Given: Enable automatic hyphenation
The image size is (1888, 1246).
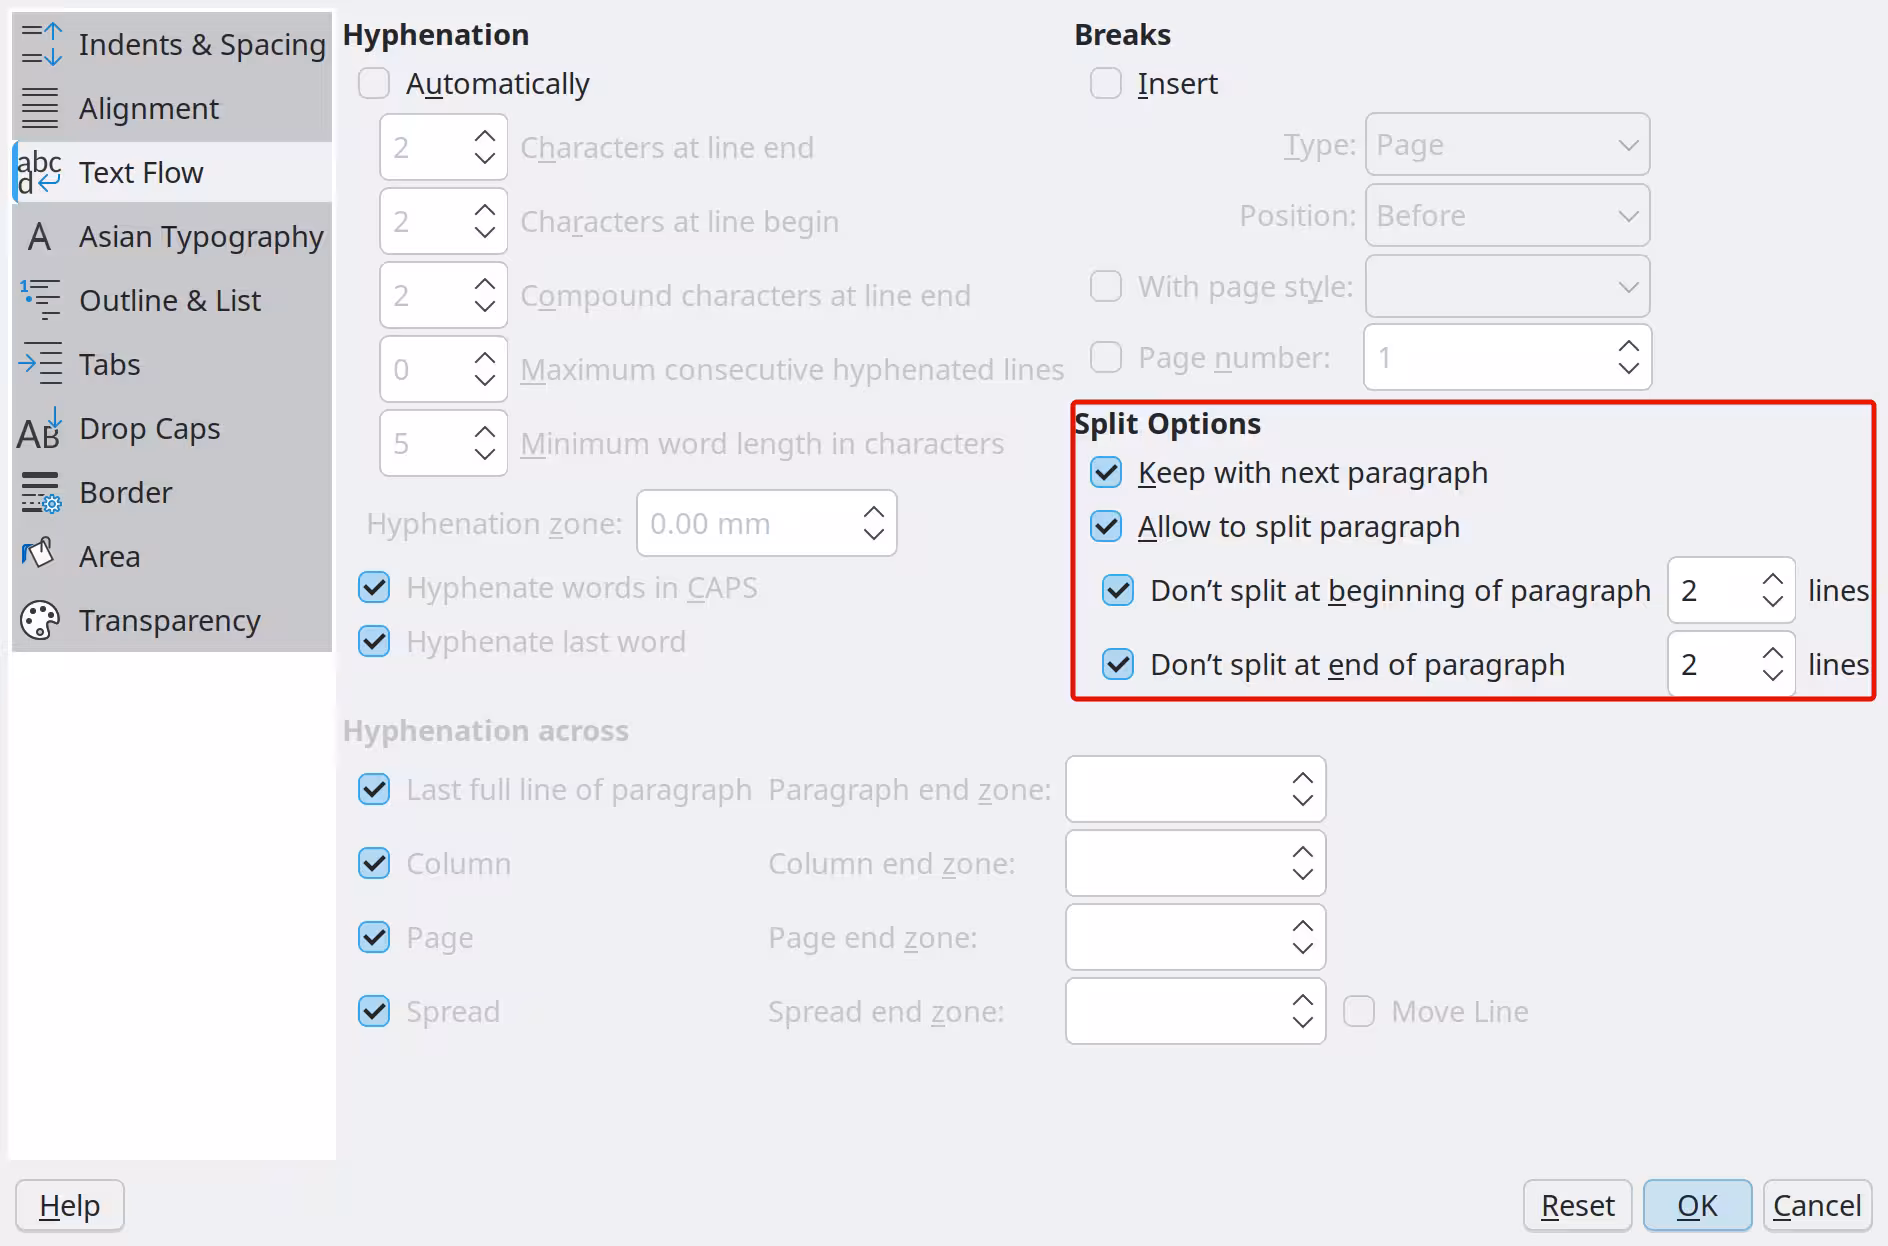Looking at the screenshot, I should click(373, 83).
